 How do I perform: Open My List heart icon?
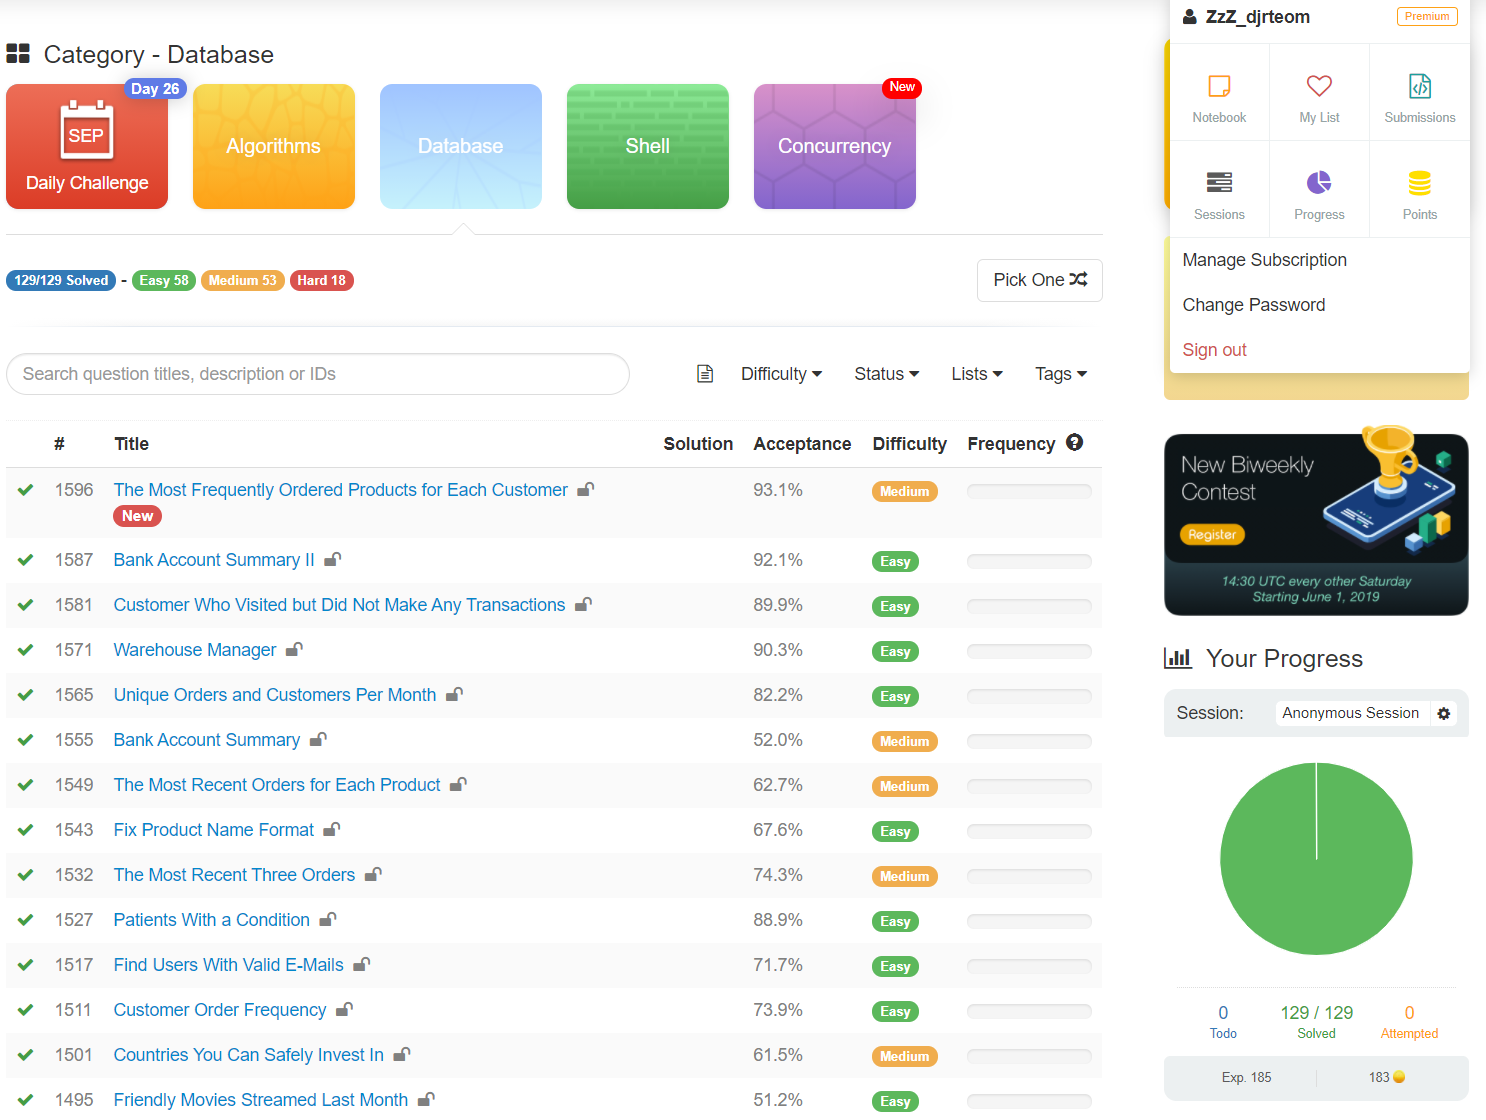point(1319,87)
